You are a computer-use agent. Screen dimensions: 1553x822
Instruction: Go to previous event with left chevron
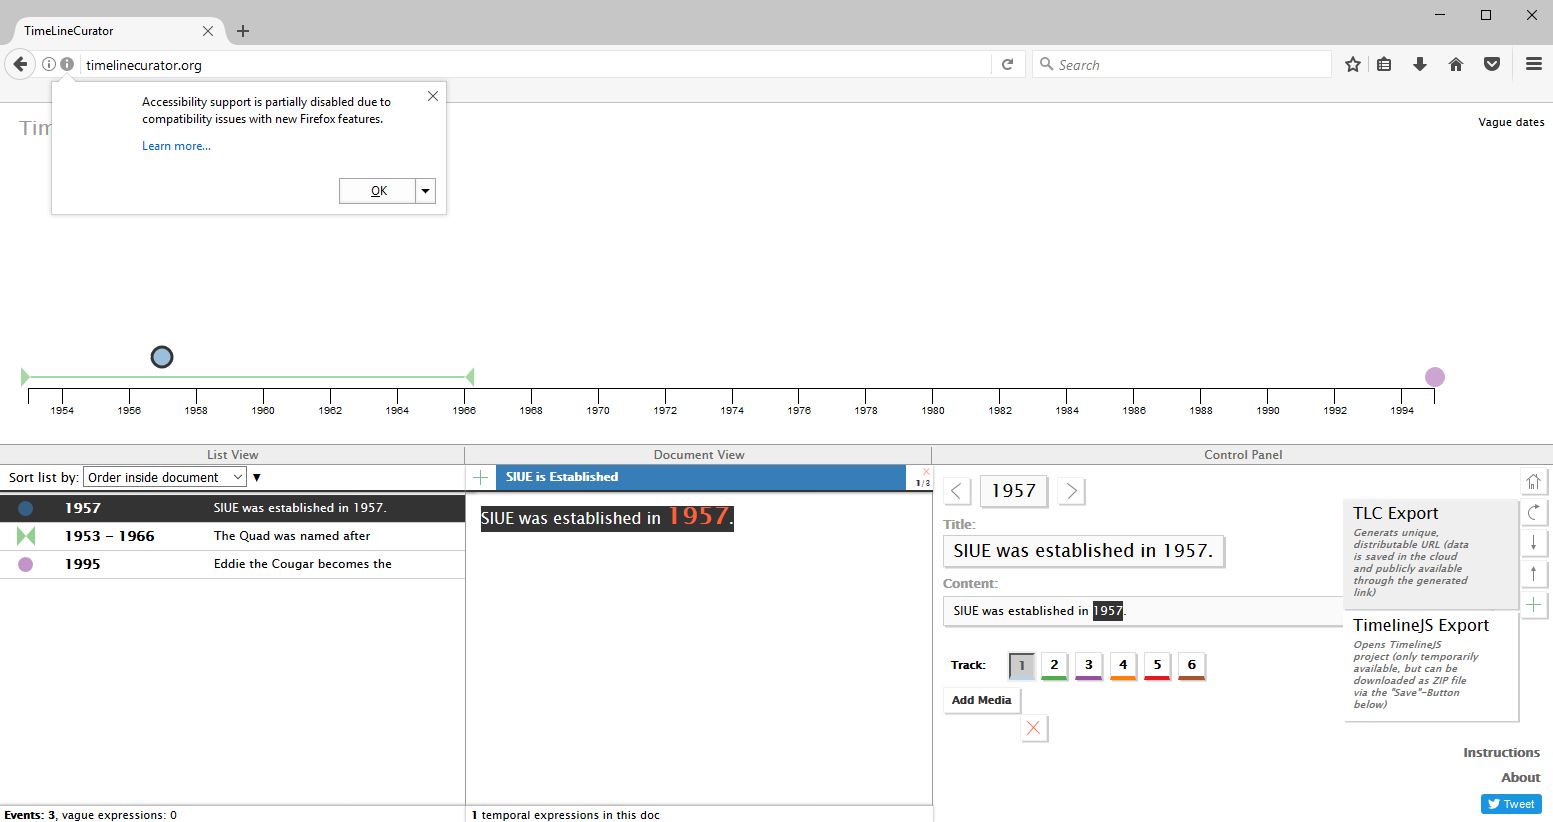(957, 491)
